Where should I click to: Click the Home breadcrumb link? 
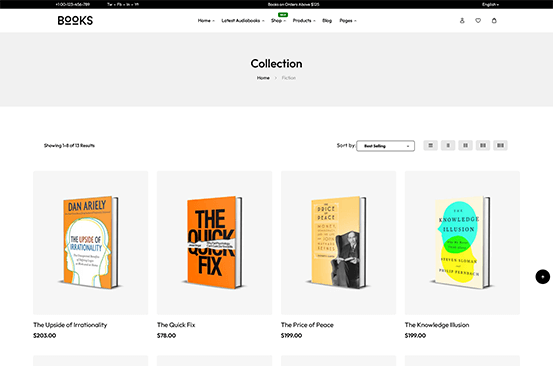263,78
